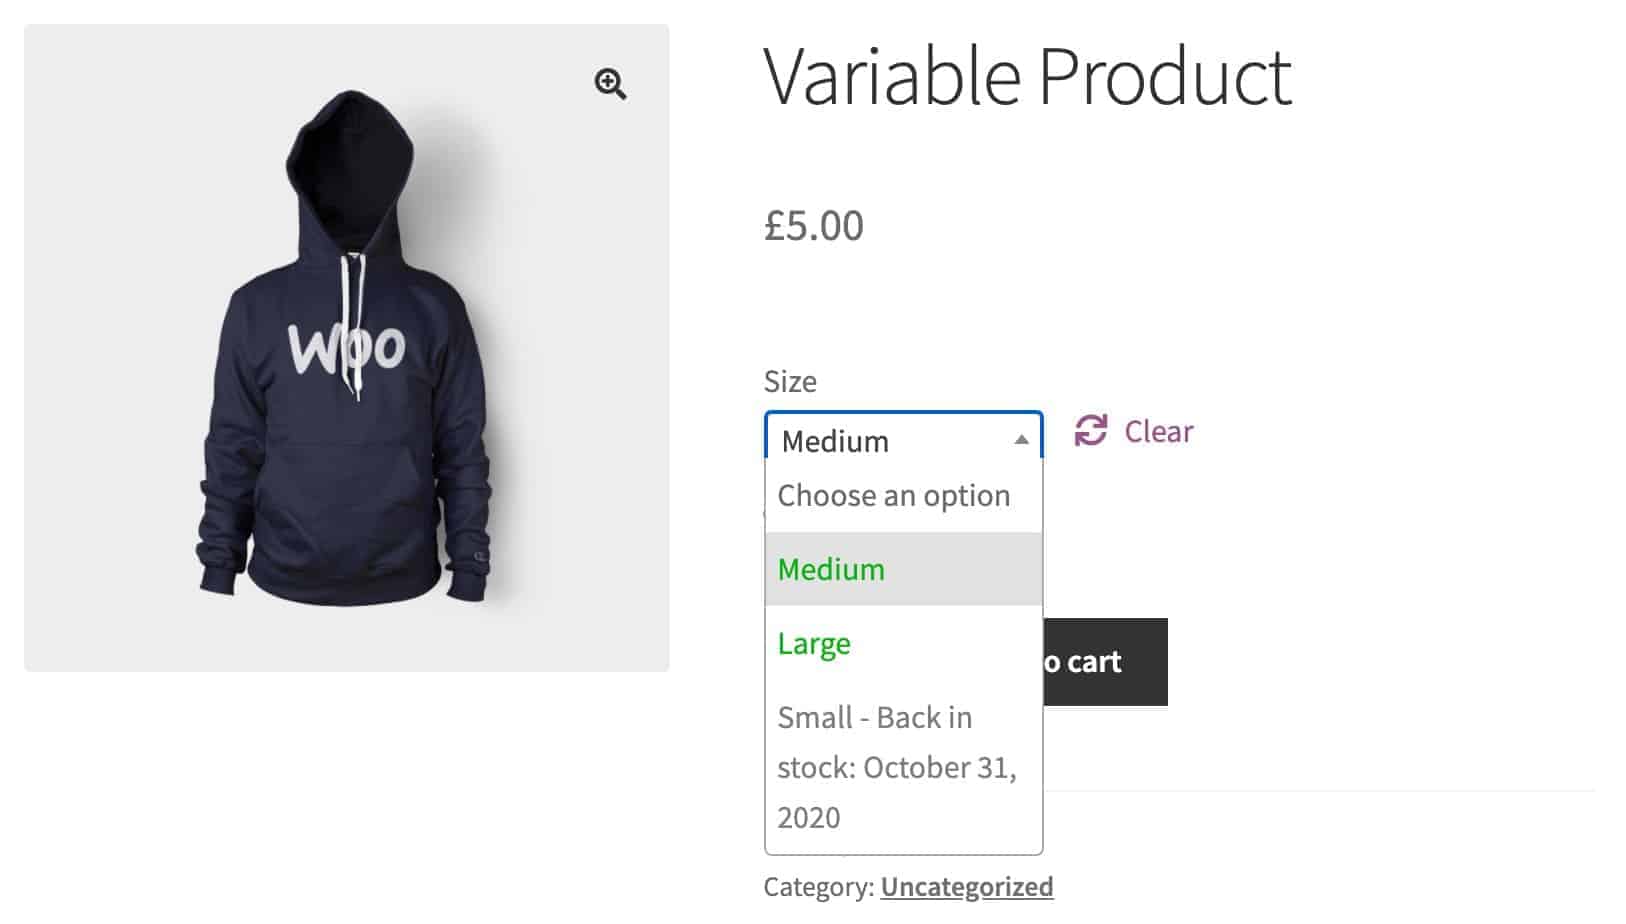The image size is (1626, 924).
Task: Click the Variable Product title heading
Action: point(1028,76)
